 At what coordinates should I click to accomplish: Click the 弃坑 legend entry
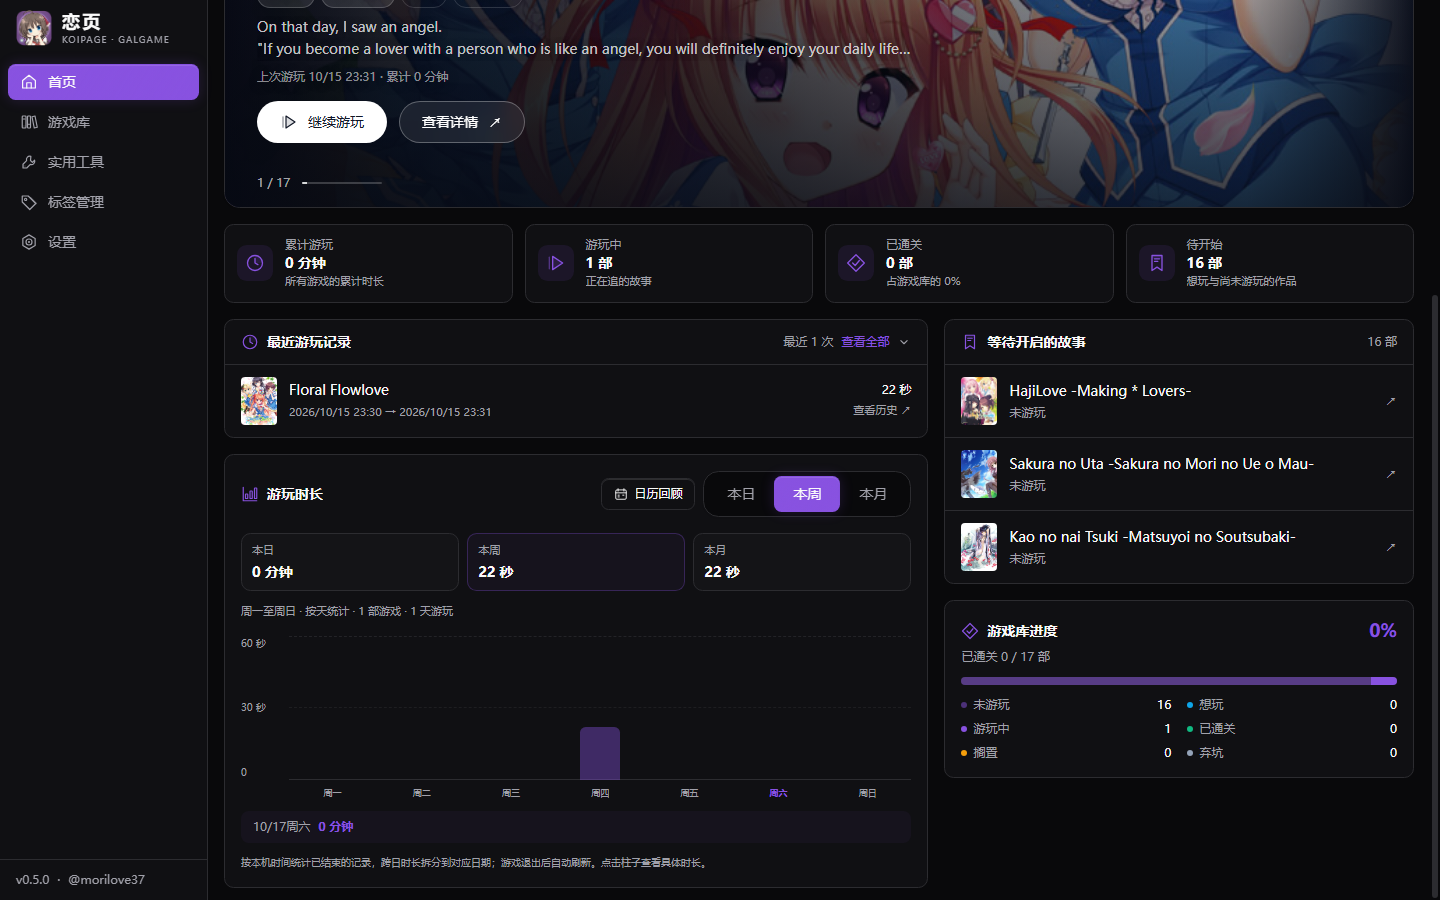pyautogui.click(x=1292, y=753)
